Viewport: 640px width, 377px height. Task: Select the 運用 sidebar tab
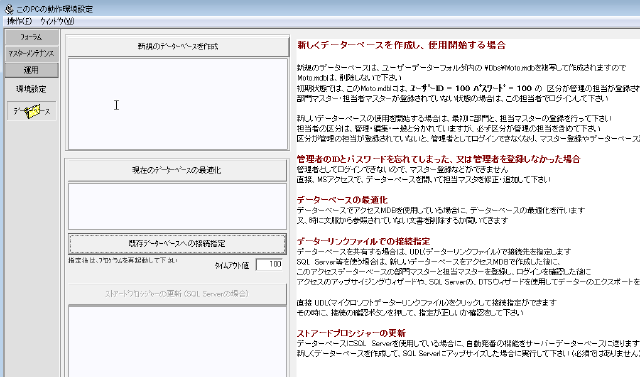(31, 70)
